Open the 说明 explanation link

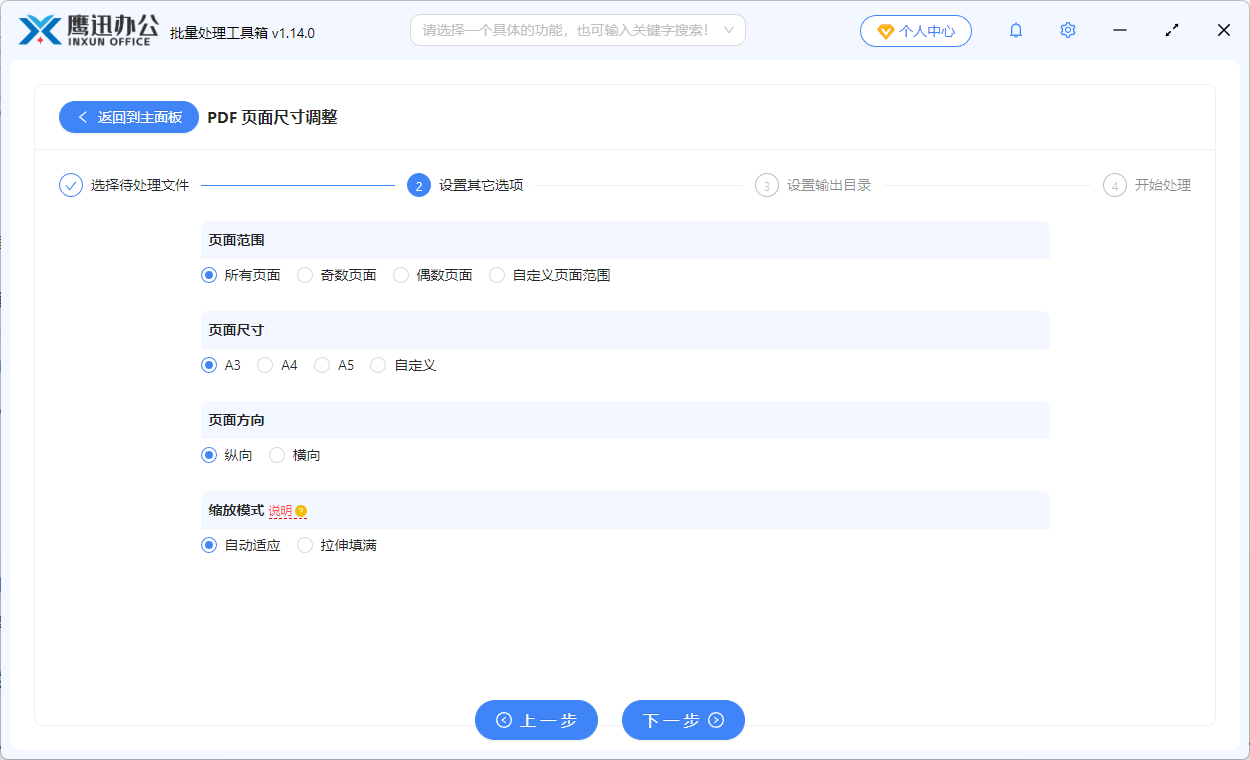pos(281,510)
